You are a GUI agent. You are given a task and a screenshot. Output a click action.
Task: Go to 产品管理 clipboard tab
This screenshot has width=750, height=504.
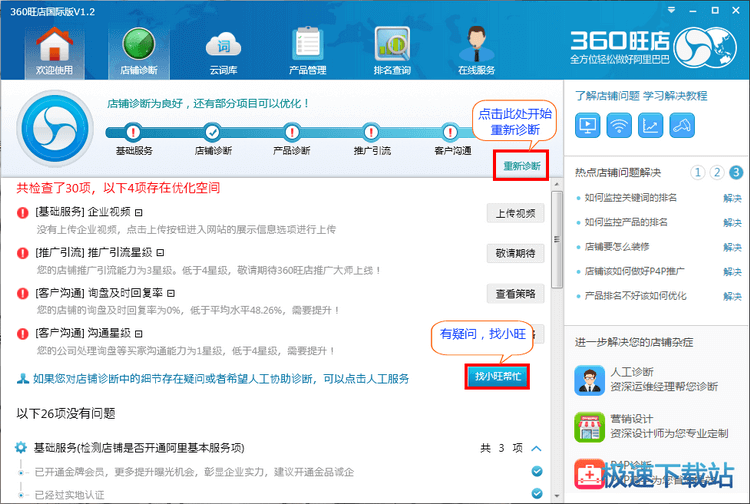pos(308,52)
